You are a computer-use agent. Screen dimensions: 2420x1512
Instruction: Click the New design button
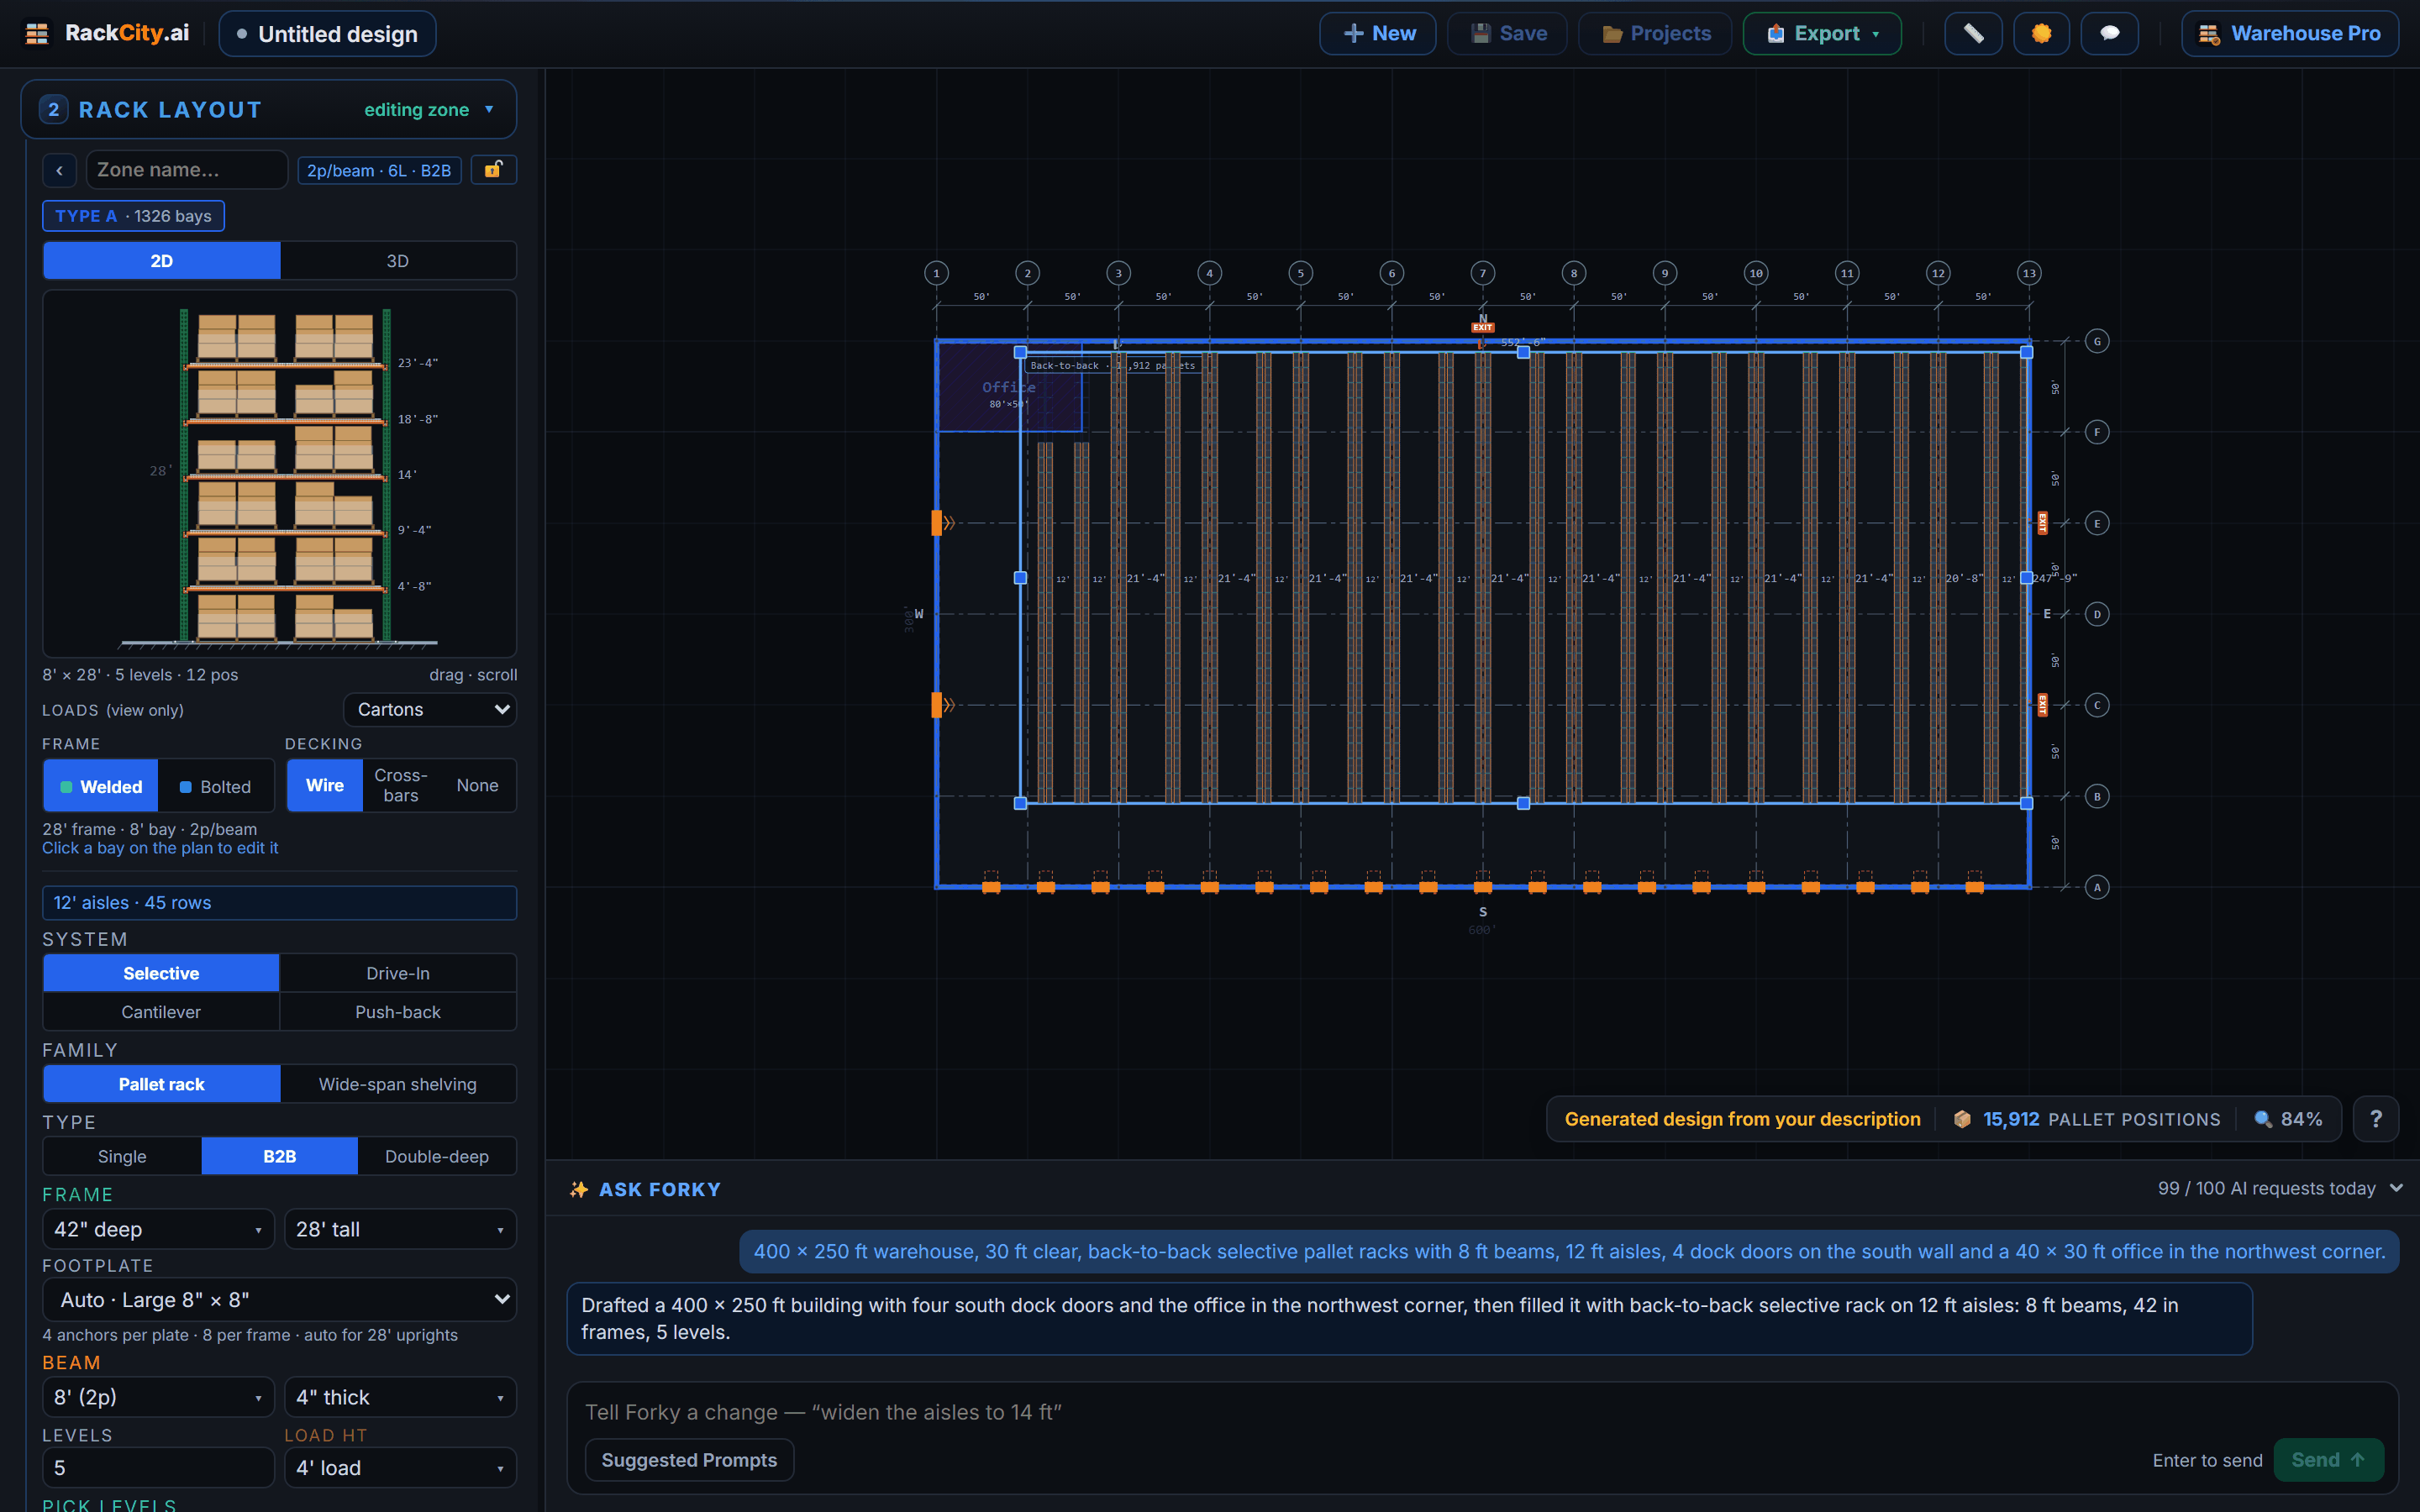[1377, 33]
